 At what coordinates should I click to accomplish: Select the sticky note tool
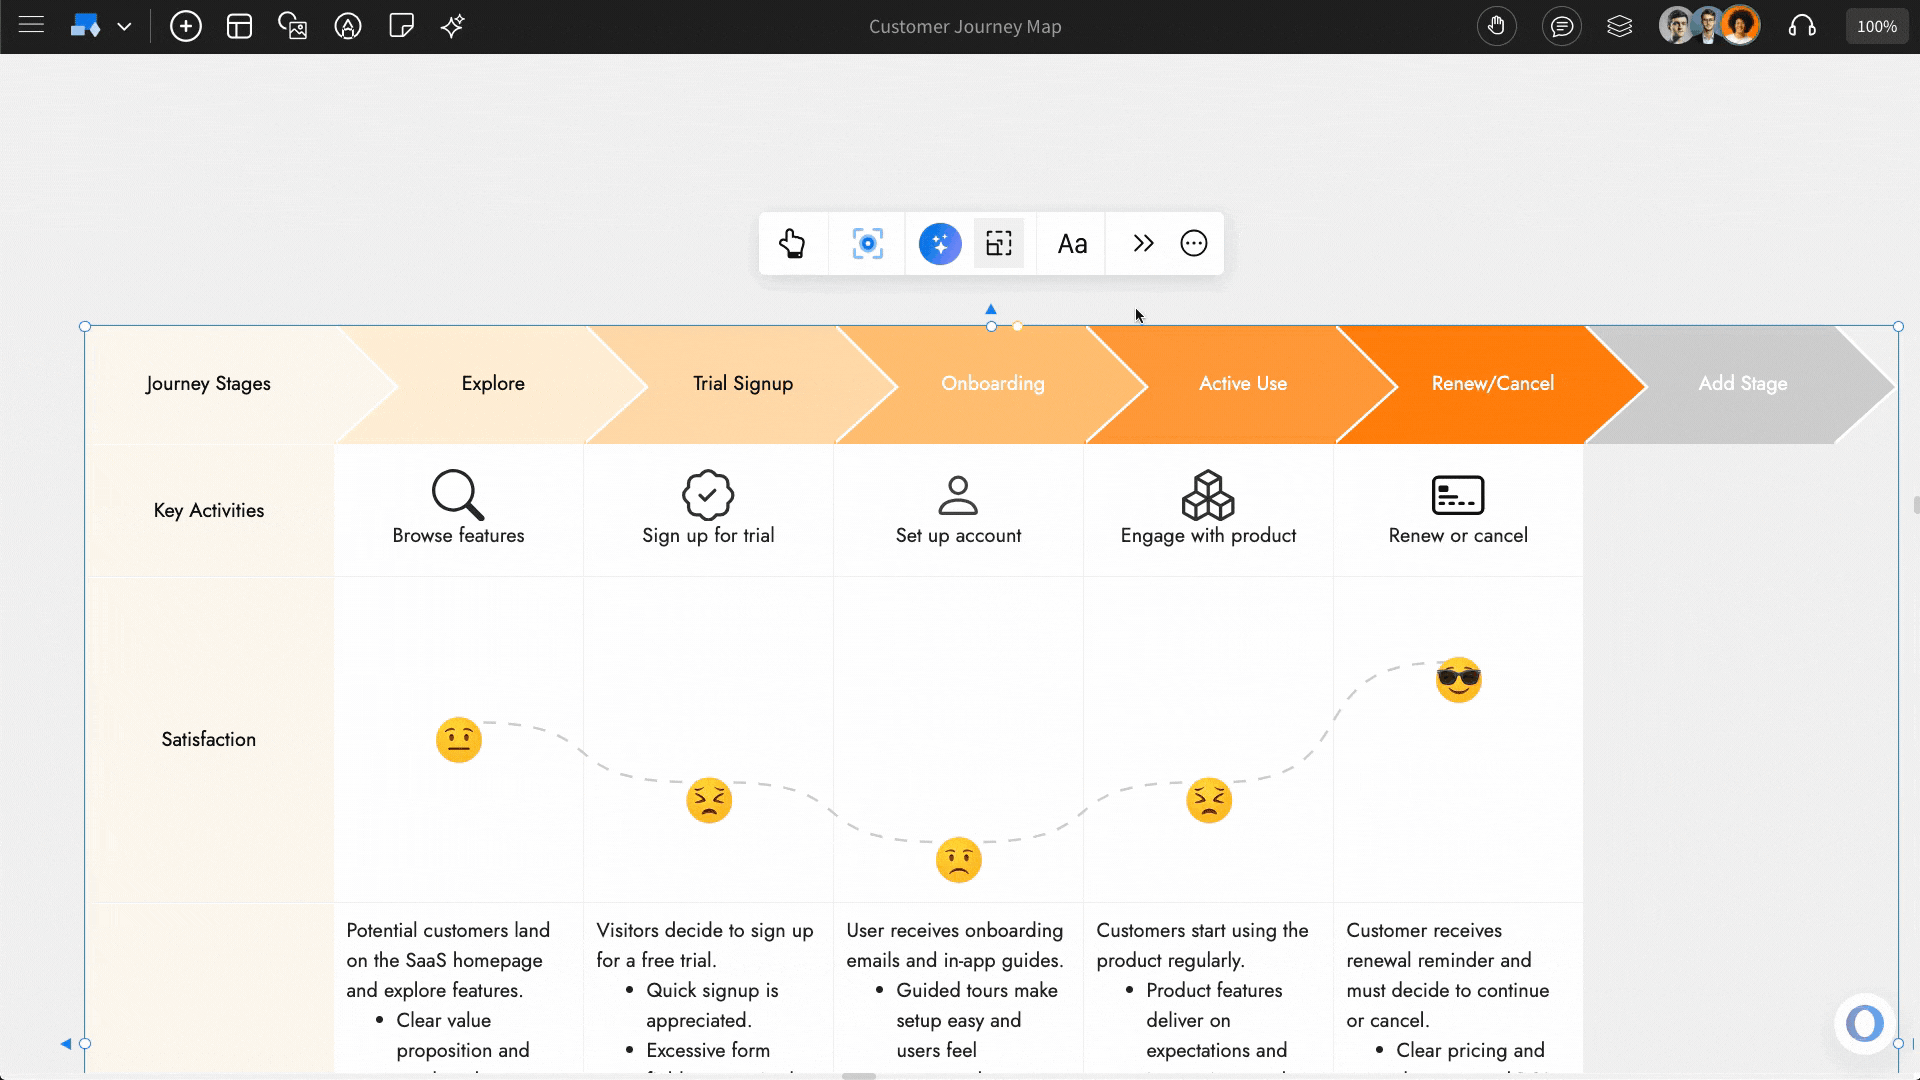pyautogui.click(x=402, y=26)
